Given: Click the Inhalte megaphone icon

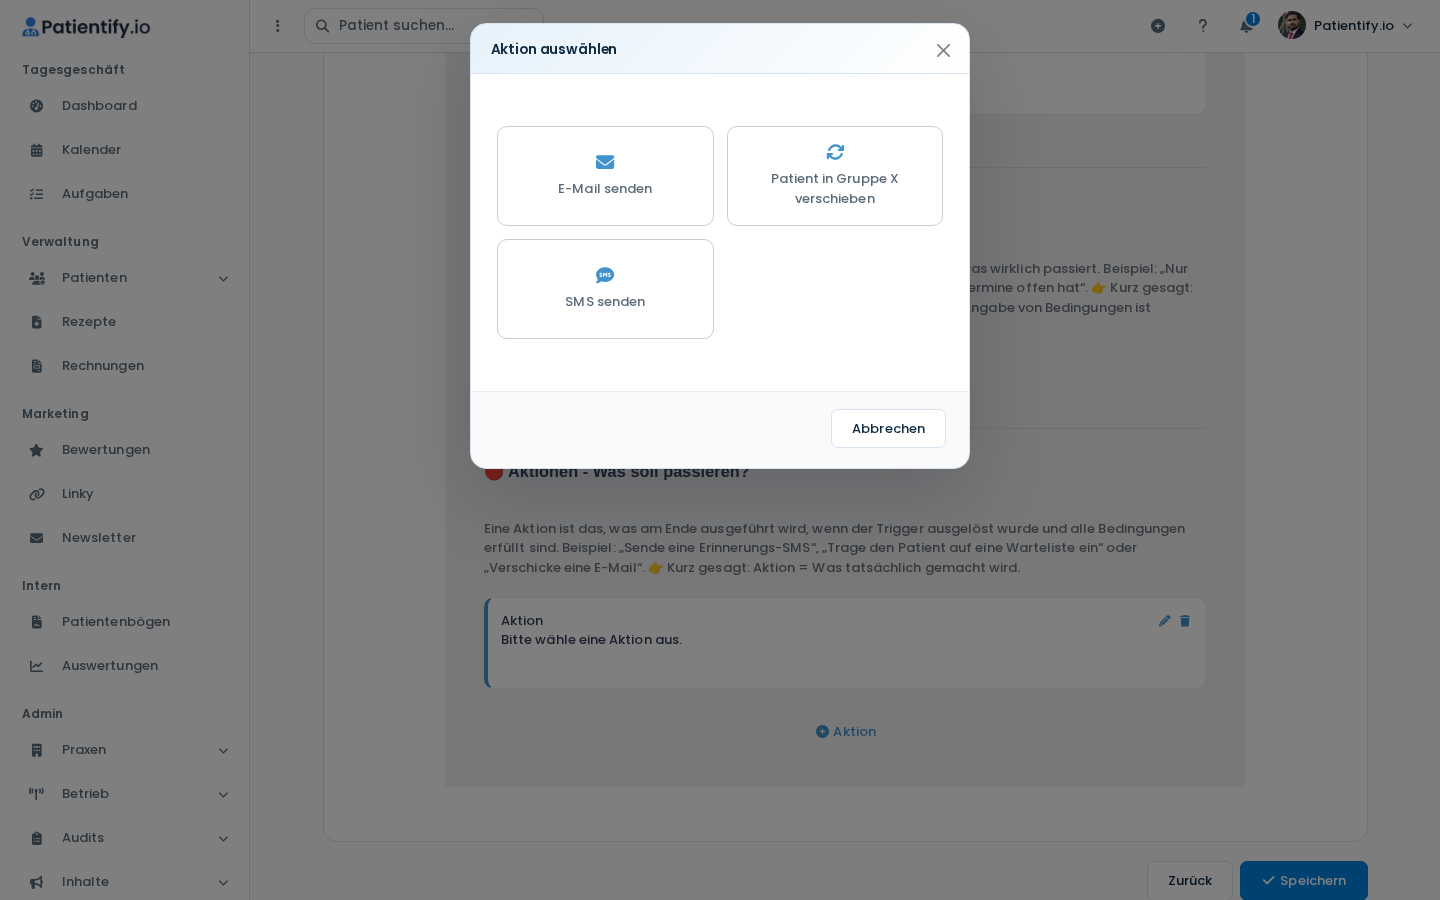Looking at the screenshot, I should coord(37,882).
